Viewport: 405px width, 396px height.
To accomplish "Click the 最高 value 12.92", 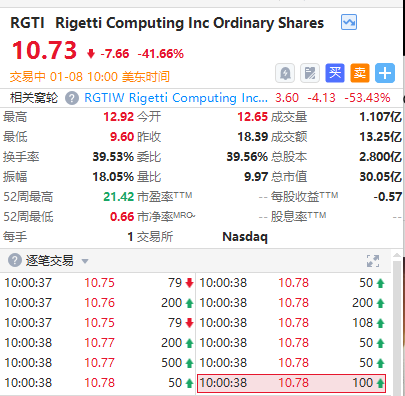I will pos(118,117).
